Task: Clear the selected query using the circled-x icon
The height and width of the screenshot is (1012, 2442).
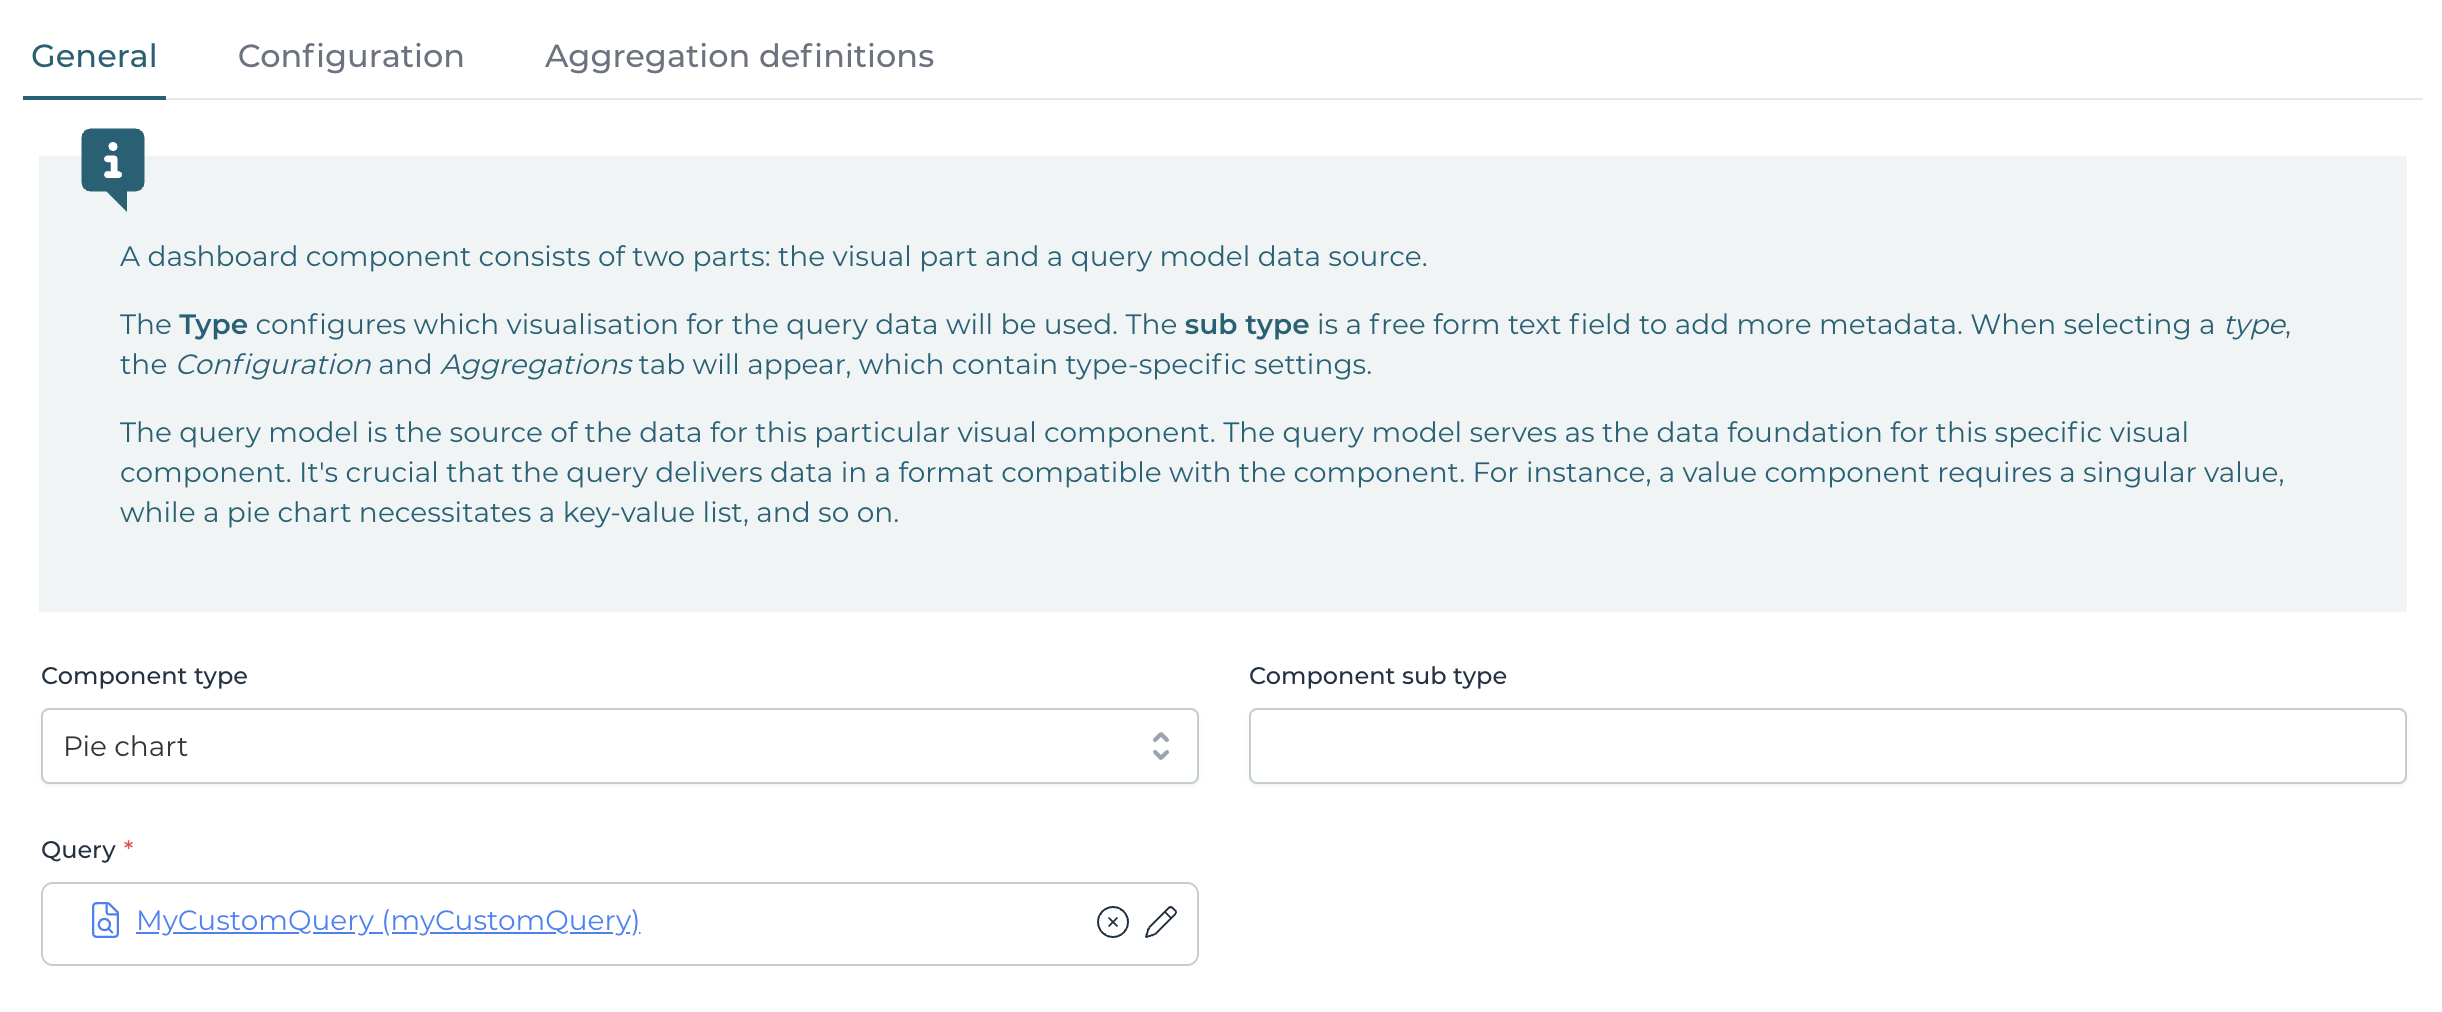Action: [x=1110, y=922]
